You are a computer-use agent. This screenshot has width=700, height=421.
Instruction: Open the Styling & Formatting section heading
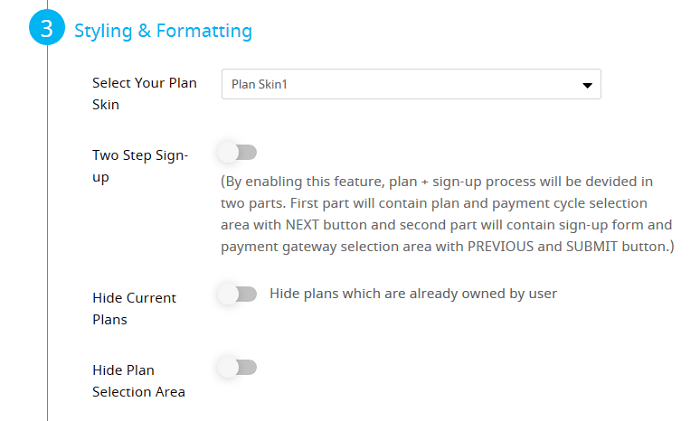point(163,31)
